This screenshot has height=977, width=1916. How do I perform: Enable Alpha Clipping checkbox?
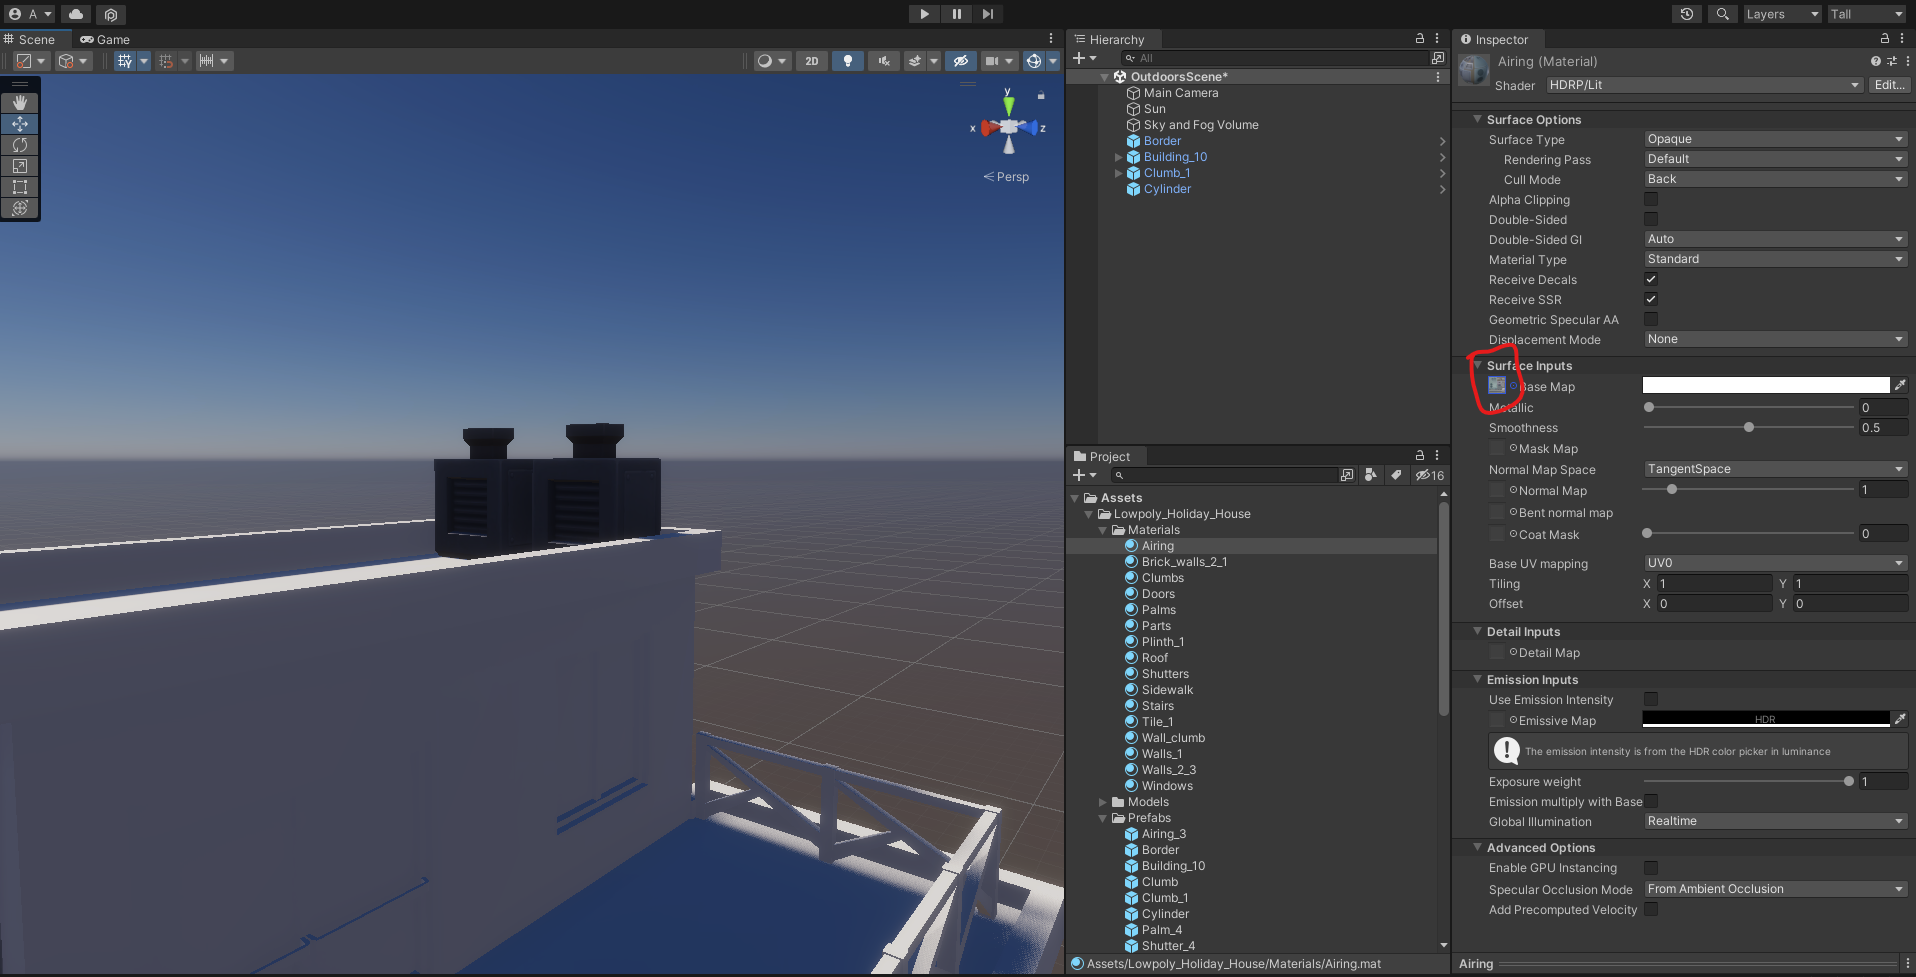(1651, 199)
